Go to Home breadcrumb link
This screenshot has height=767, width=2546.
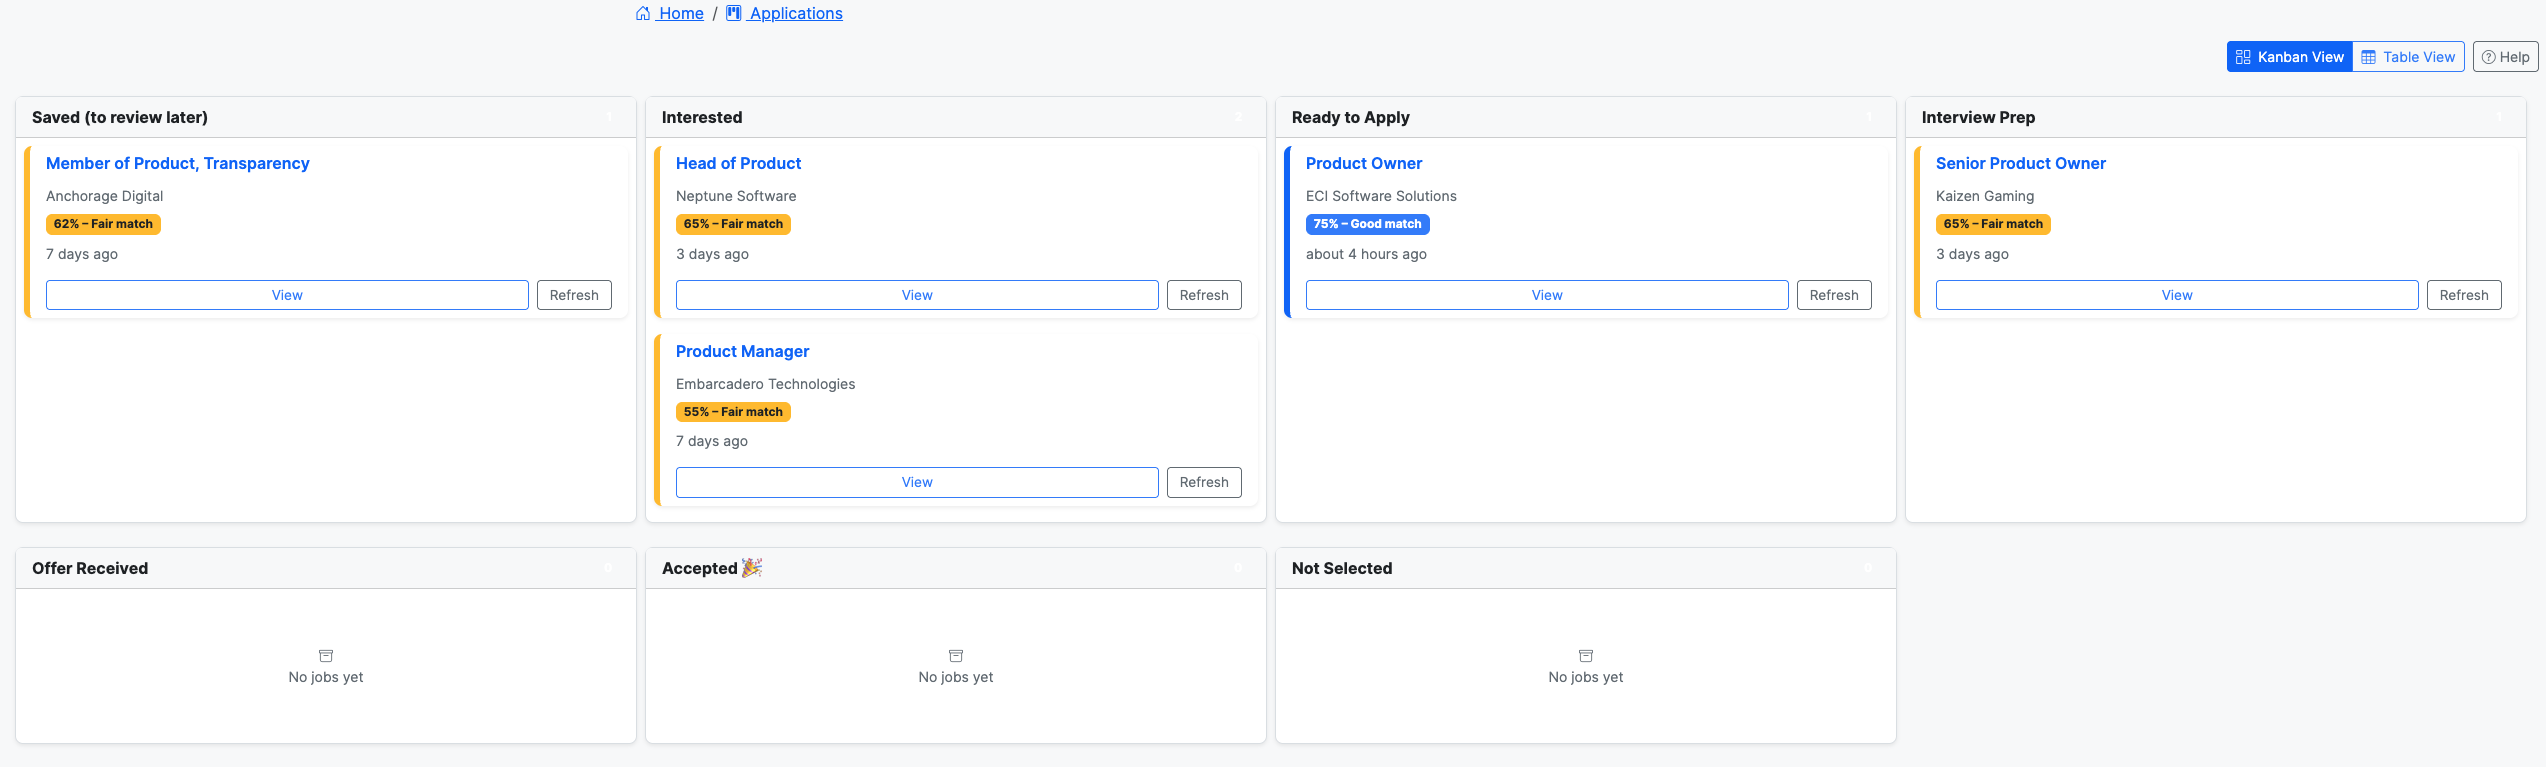(x=670, y=13)
